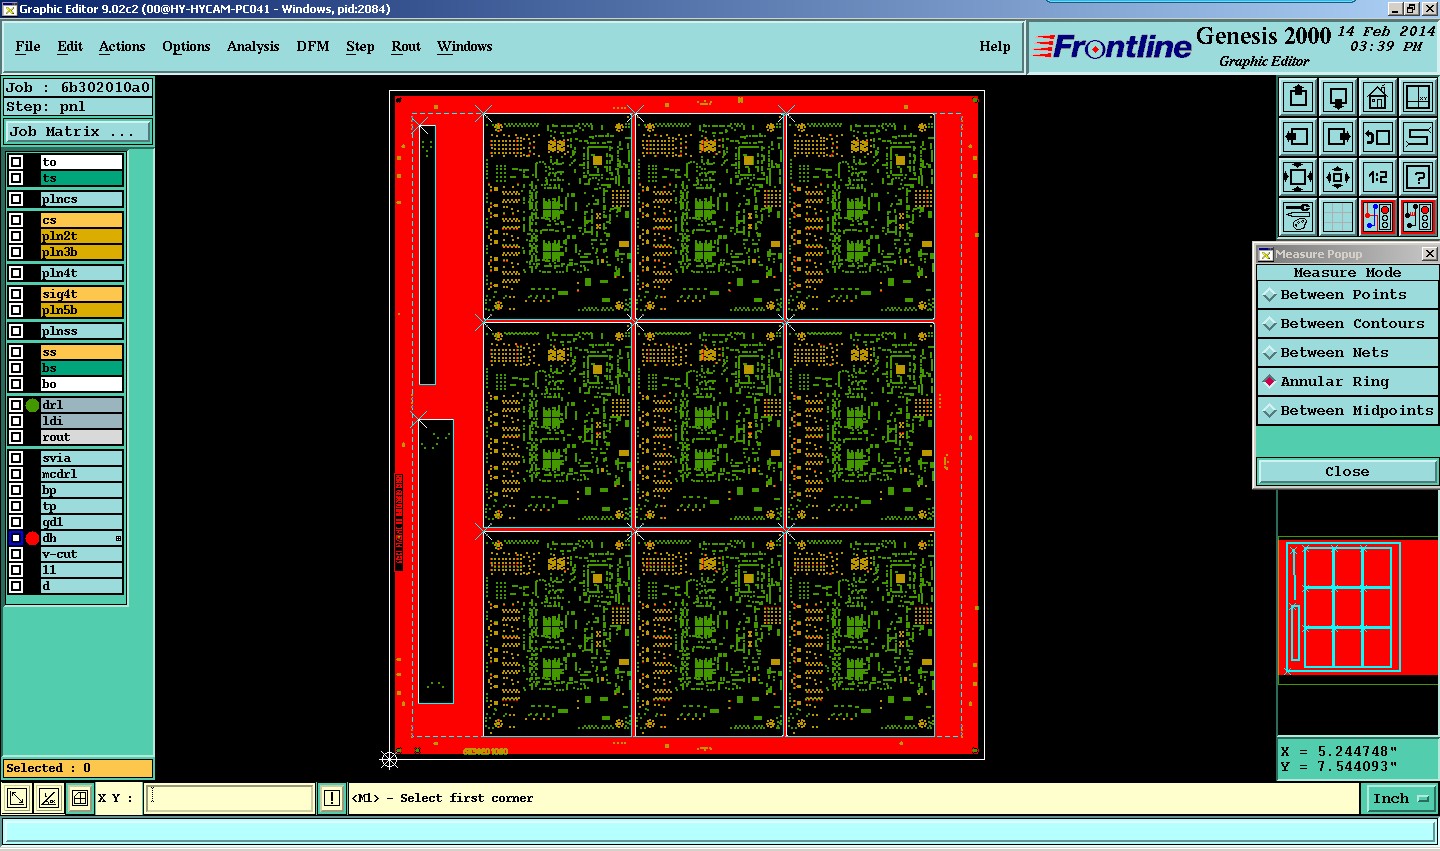Viewport: 1440px width, 851px height.
Task: Toggle the checkbox for layer 'plncs'
Action: pyautogui.click(x=16, y=199)
